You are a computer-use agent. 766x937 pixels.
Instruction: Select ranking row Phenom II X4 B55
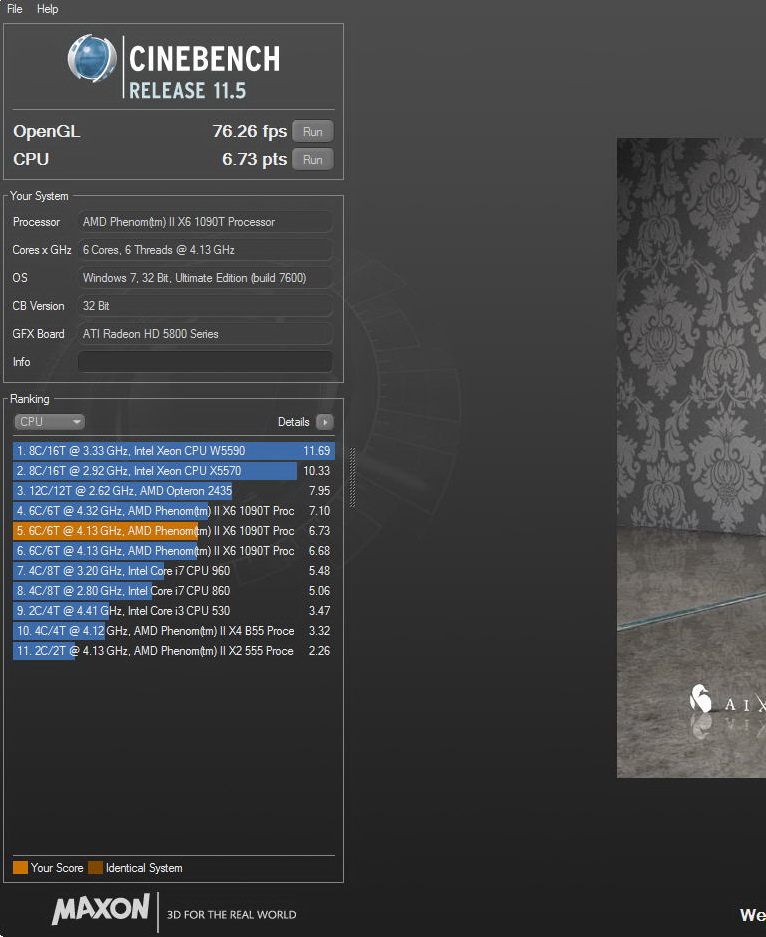173,631
